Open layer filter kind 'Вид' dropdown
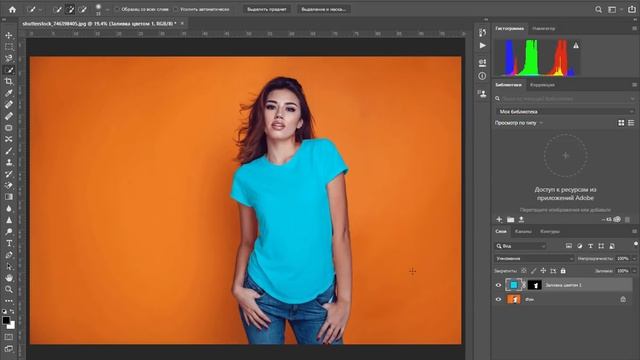The width and height of the screenshot is (640, 360). coord(520,246)
